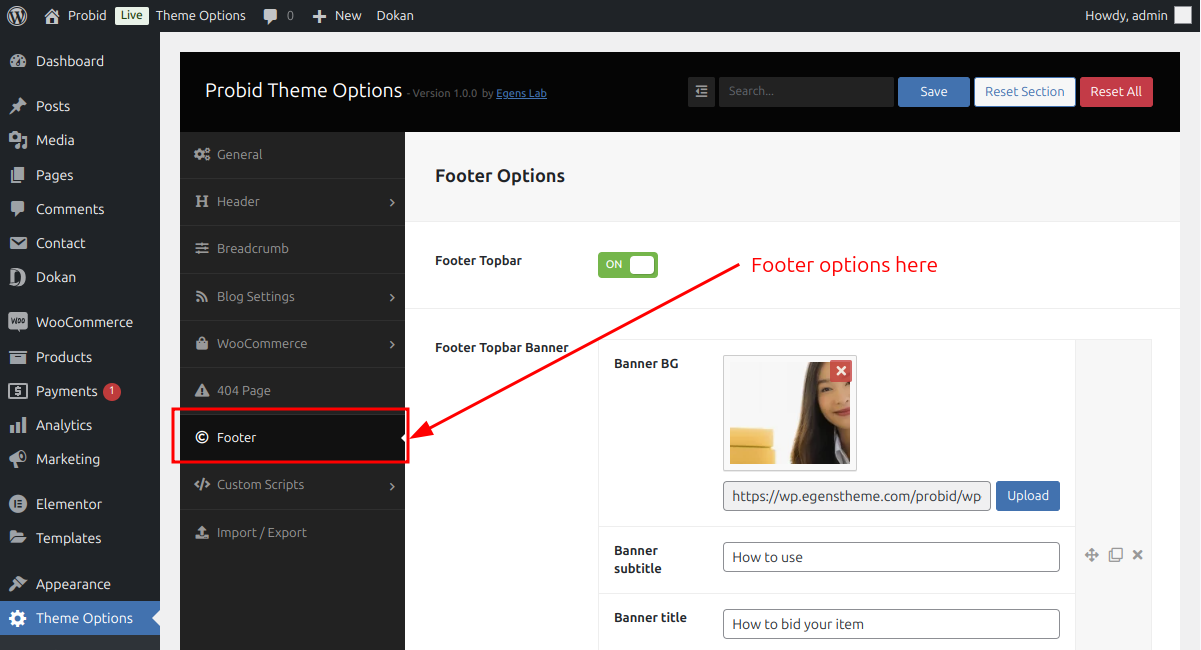Click the Dashboard gauge icon
1201x650 pixels.
[x=18, y=61]
